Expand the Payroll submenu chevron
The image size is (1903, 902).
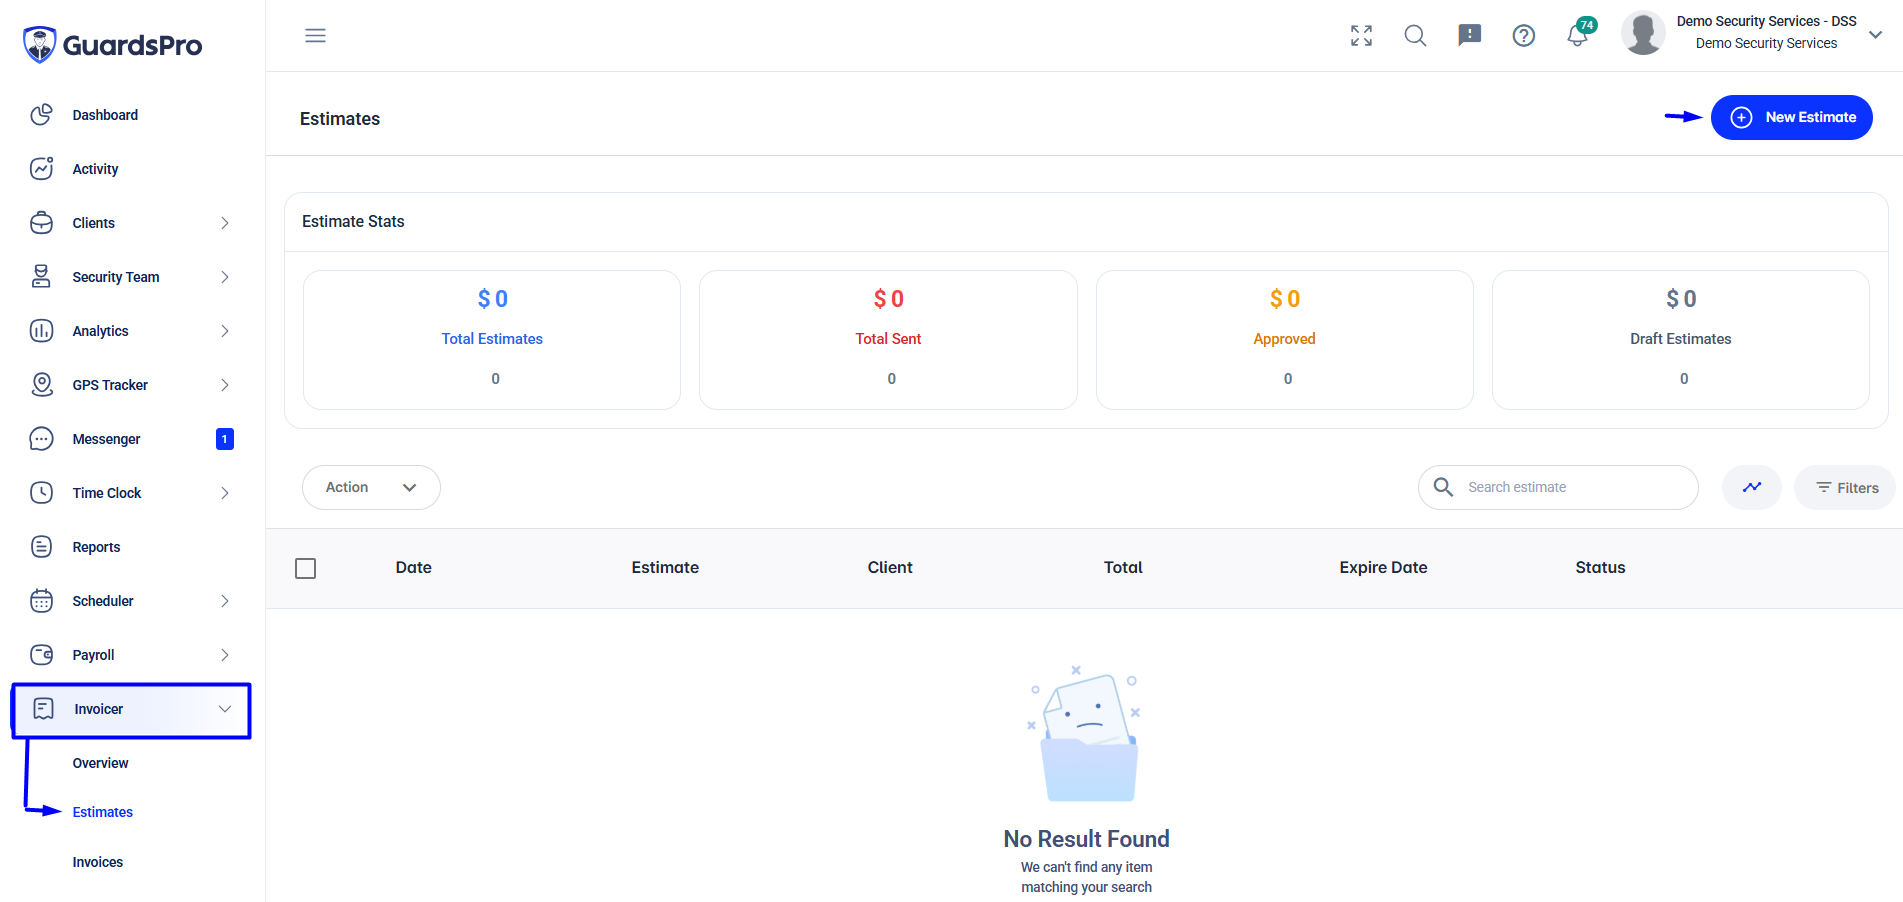tap(225, 655)
